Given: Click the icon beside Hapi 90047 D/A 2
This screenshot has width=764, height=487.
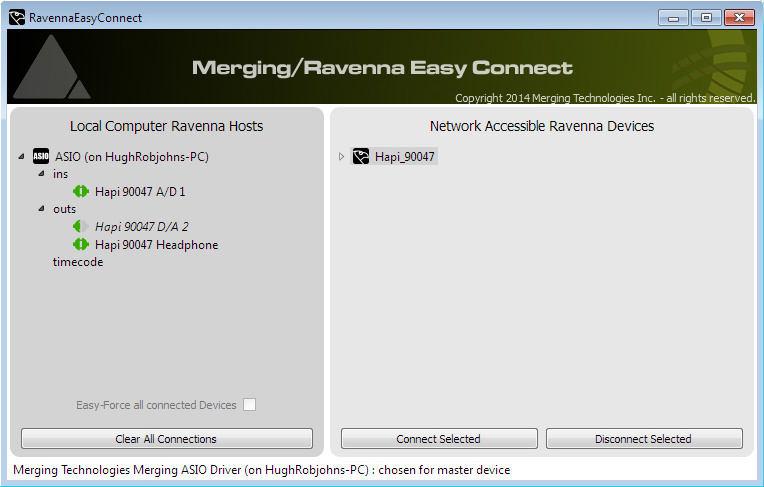Looking at the screenshot, I should point(81,227).
